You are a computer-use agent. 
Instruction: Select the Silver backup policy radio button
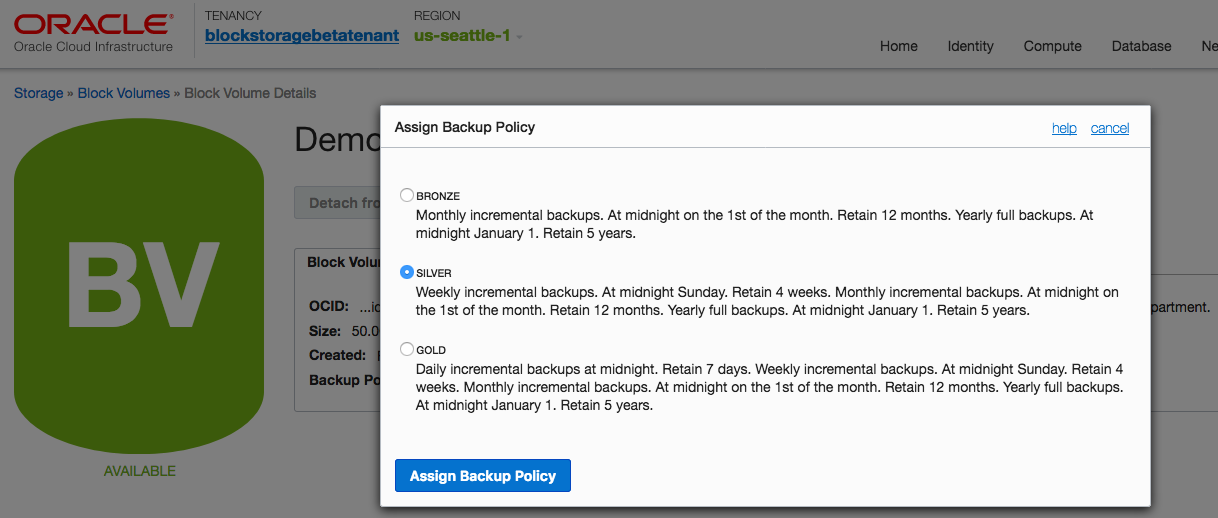coord(407,272)
